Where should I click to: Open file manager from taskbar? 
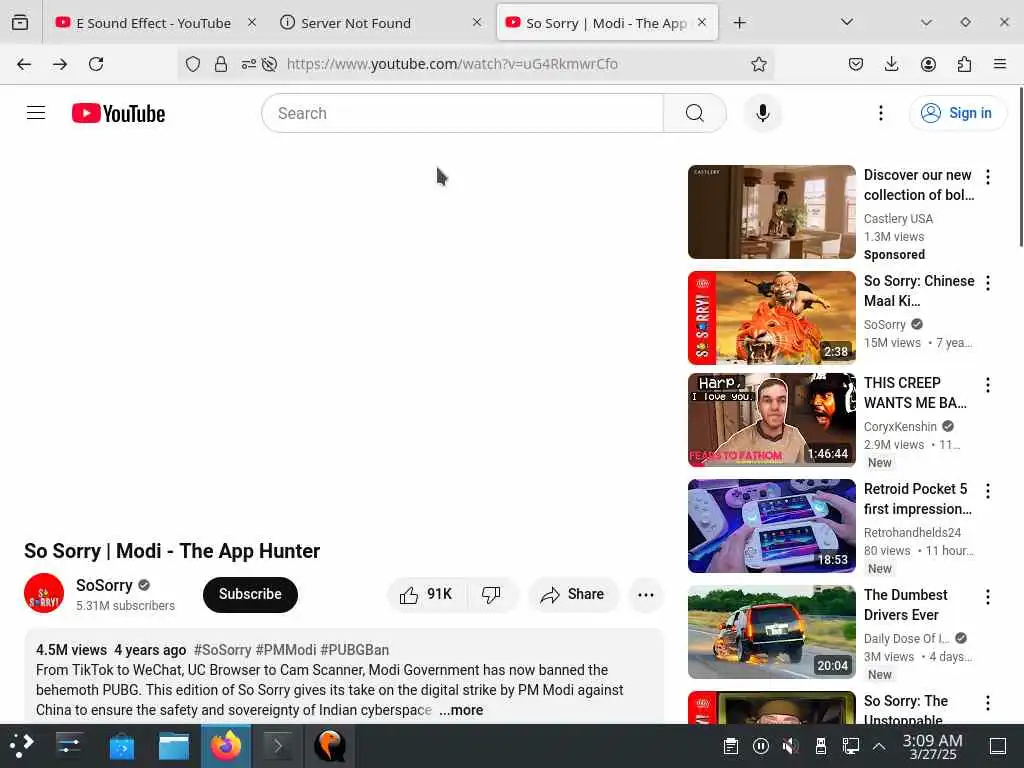174,746
